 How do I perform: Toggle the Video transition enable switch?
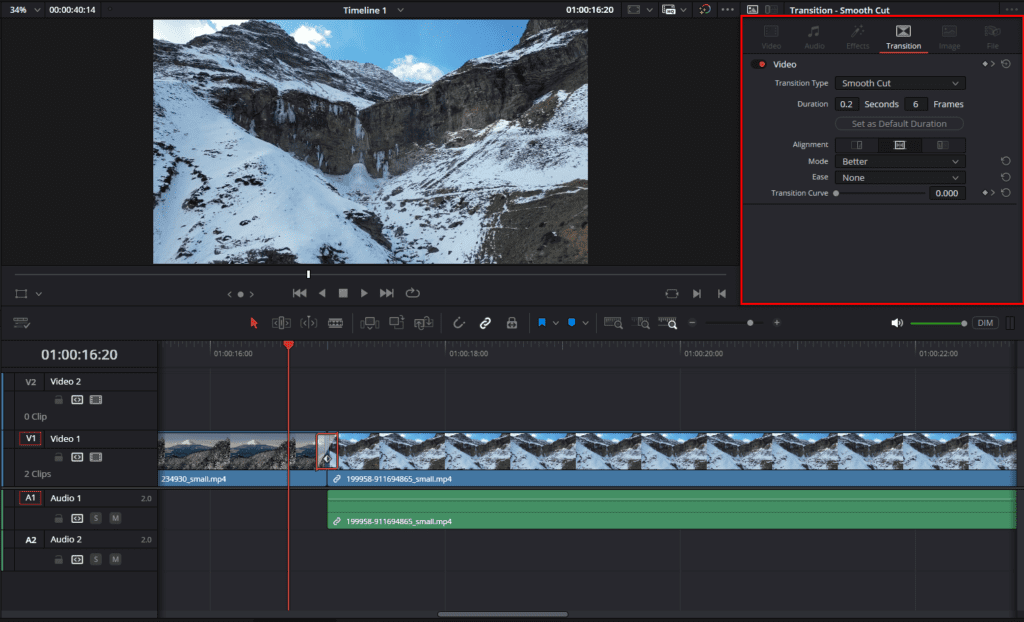pos(759,64)
